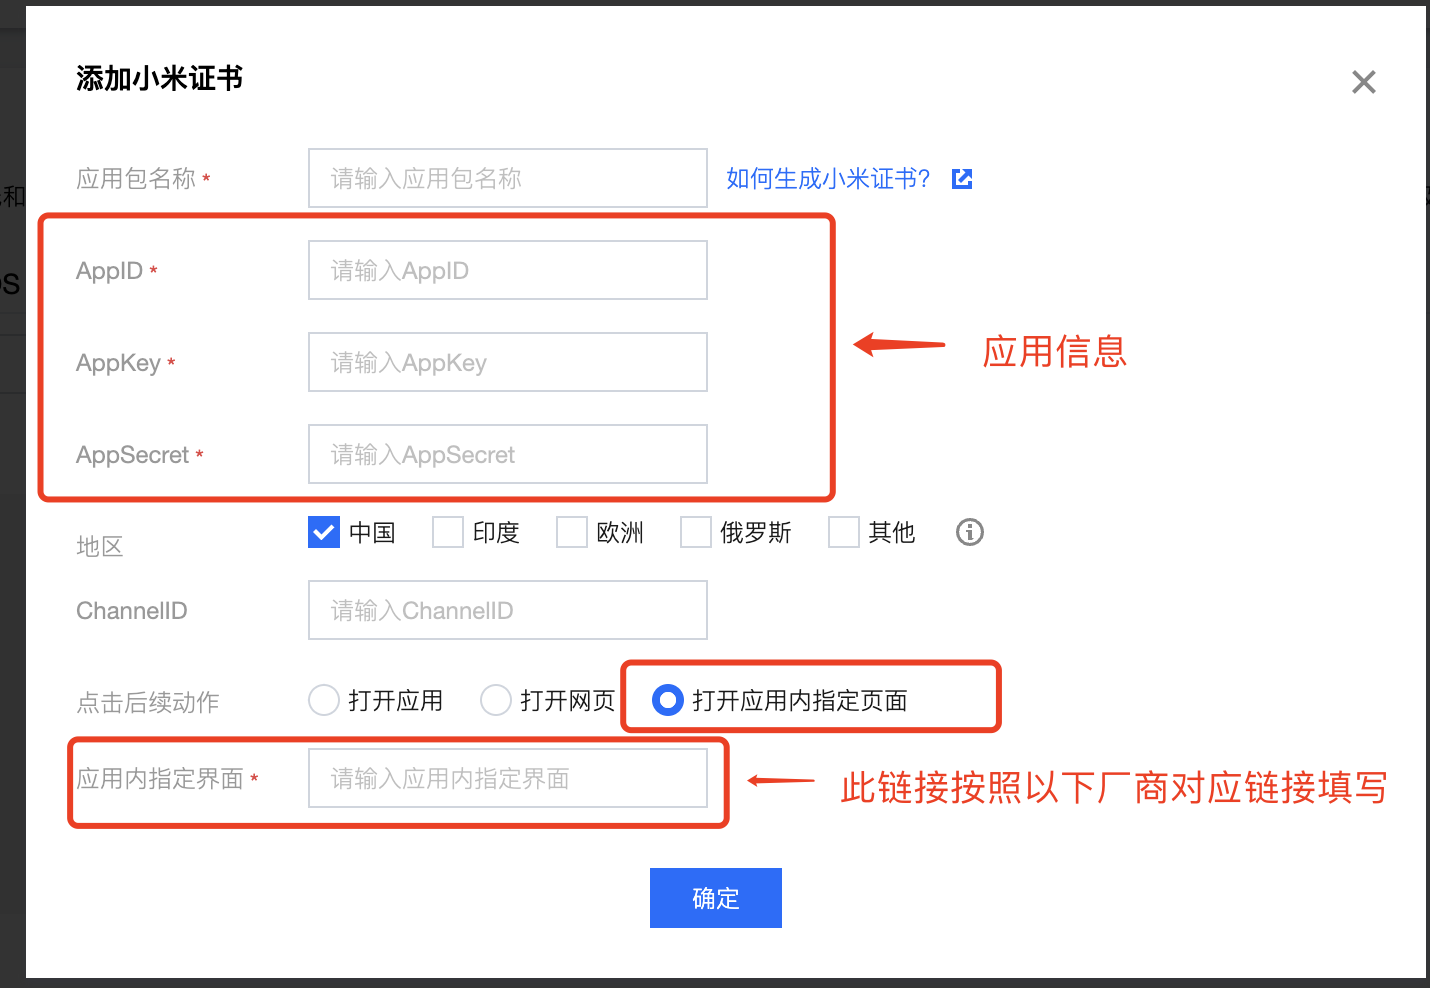The height and width of the screenshot is (988, 1430).
Task: Select the AppSecret input field
Action: (508, 454)
